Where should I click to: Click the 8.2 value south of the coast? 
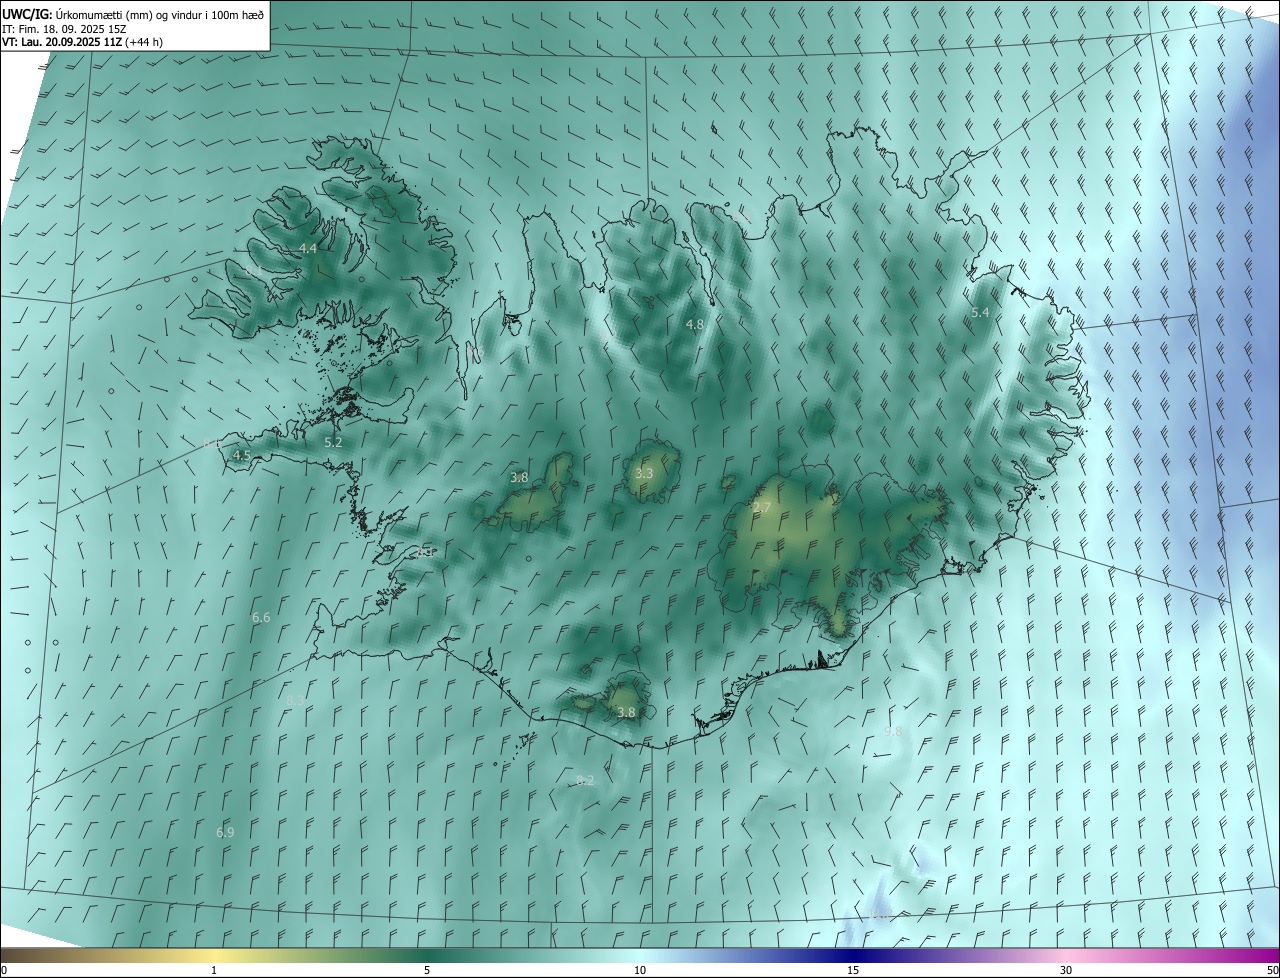(x=586, y=781)
